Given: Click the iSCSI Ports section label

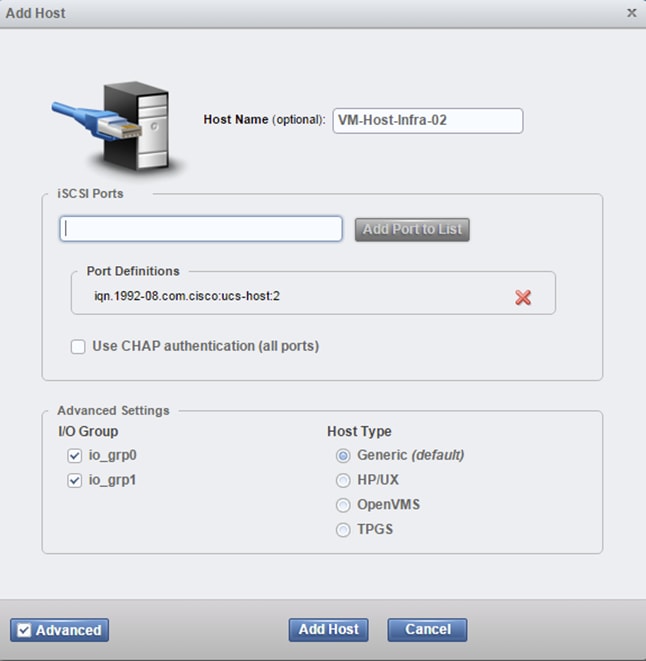Looking at the screenshot, I should (x=90, y=193).
